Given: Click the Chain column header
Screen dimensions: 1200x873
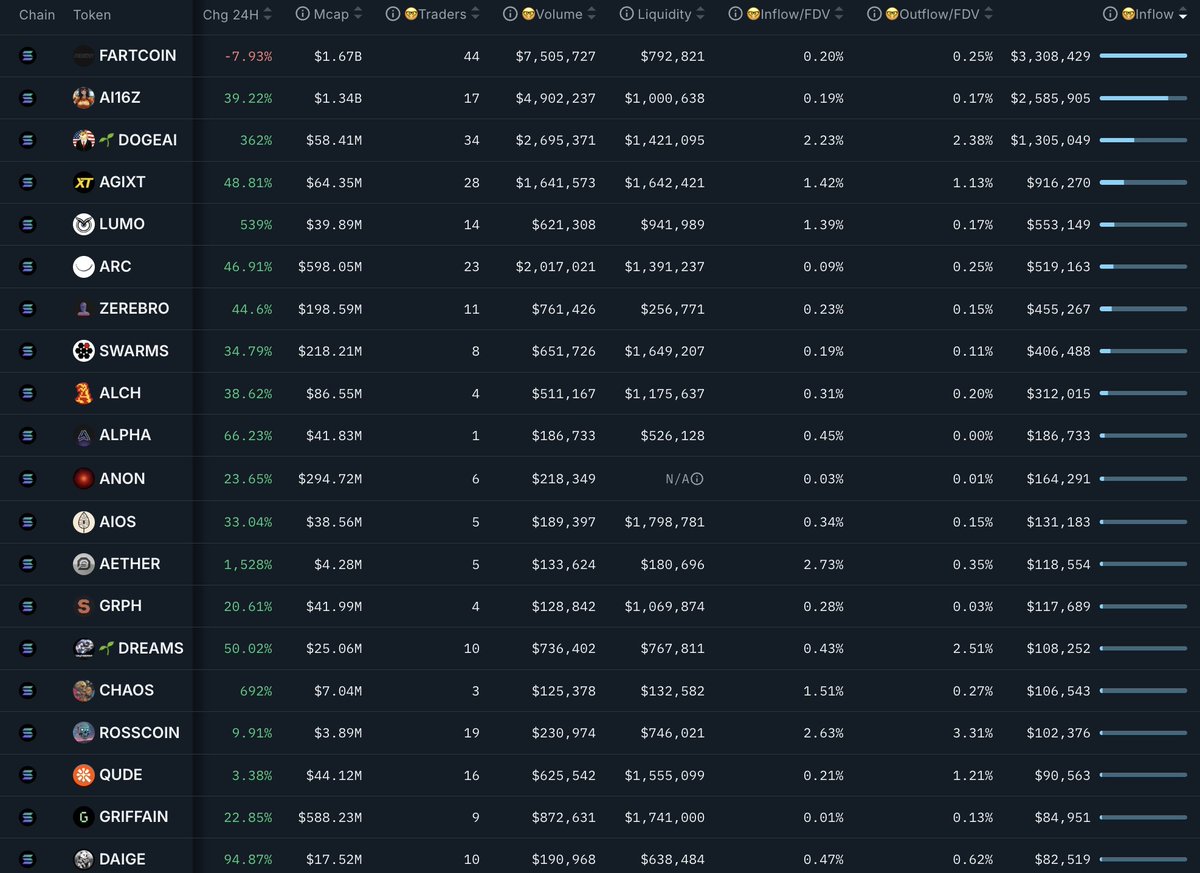Looking at the screenshot, I should coord(37,15).
